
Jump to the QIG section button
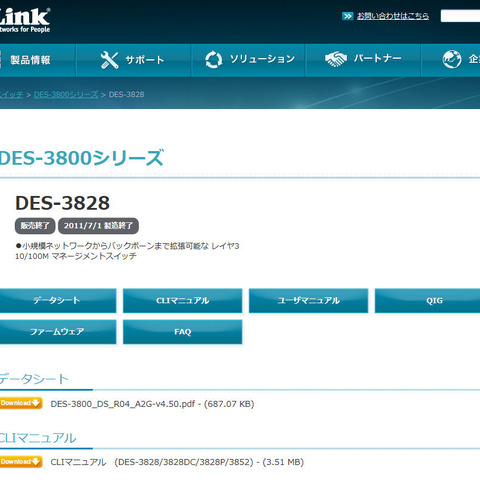coord(427,301)
